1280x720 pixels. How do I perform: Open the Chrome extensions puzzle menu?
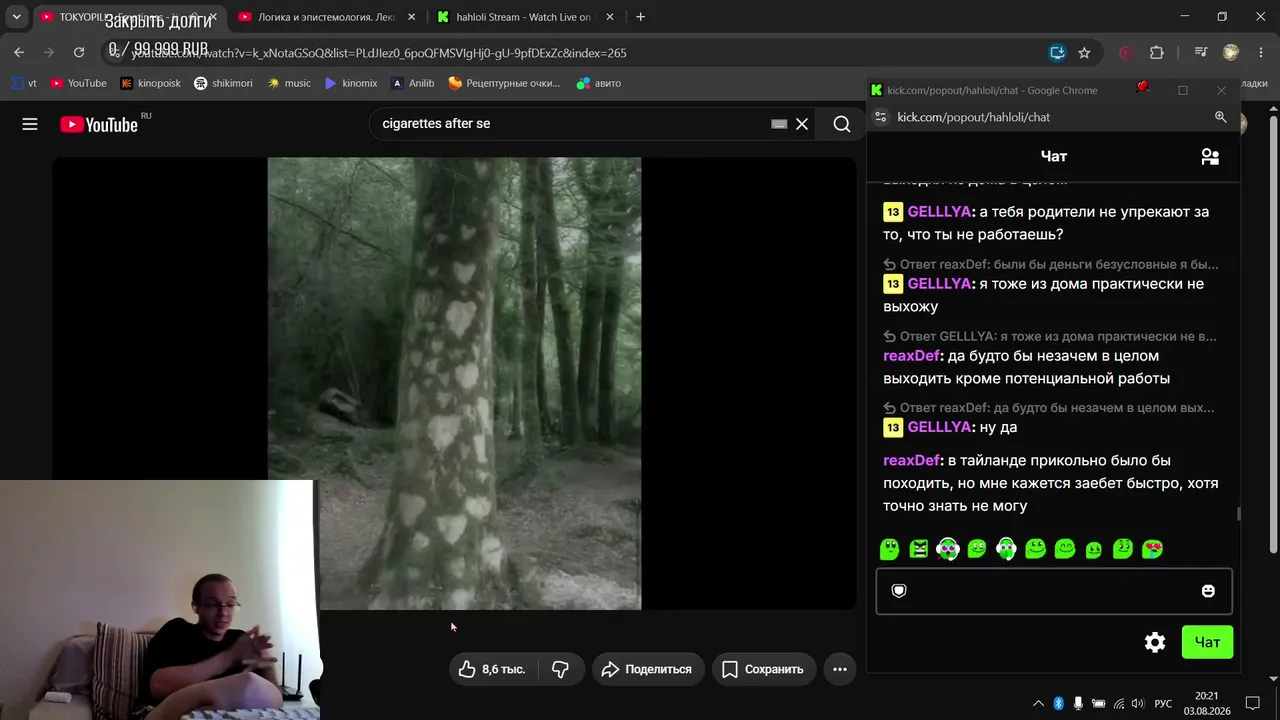1157,52
